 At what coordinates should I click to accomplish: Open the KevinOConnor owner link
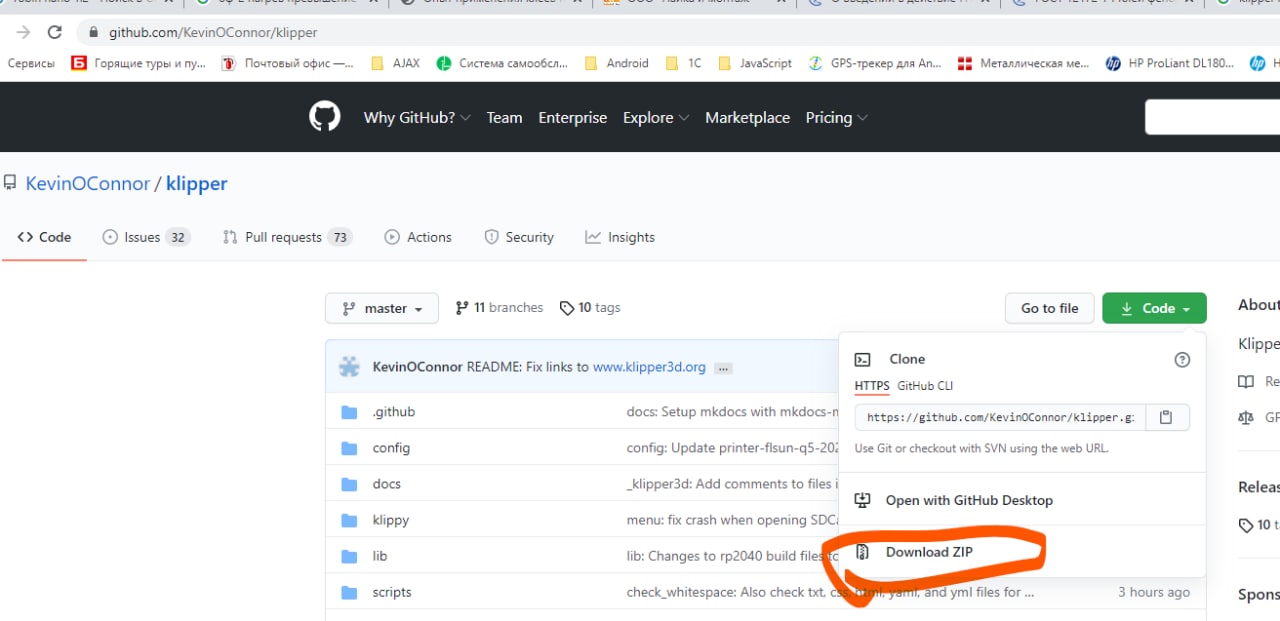pyautogui.click(x=87, y=183)
